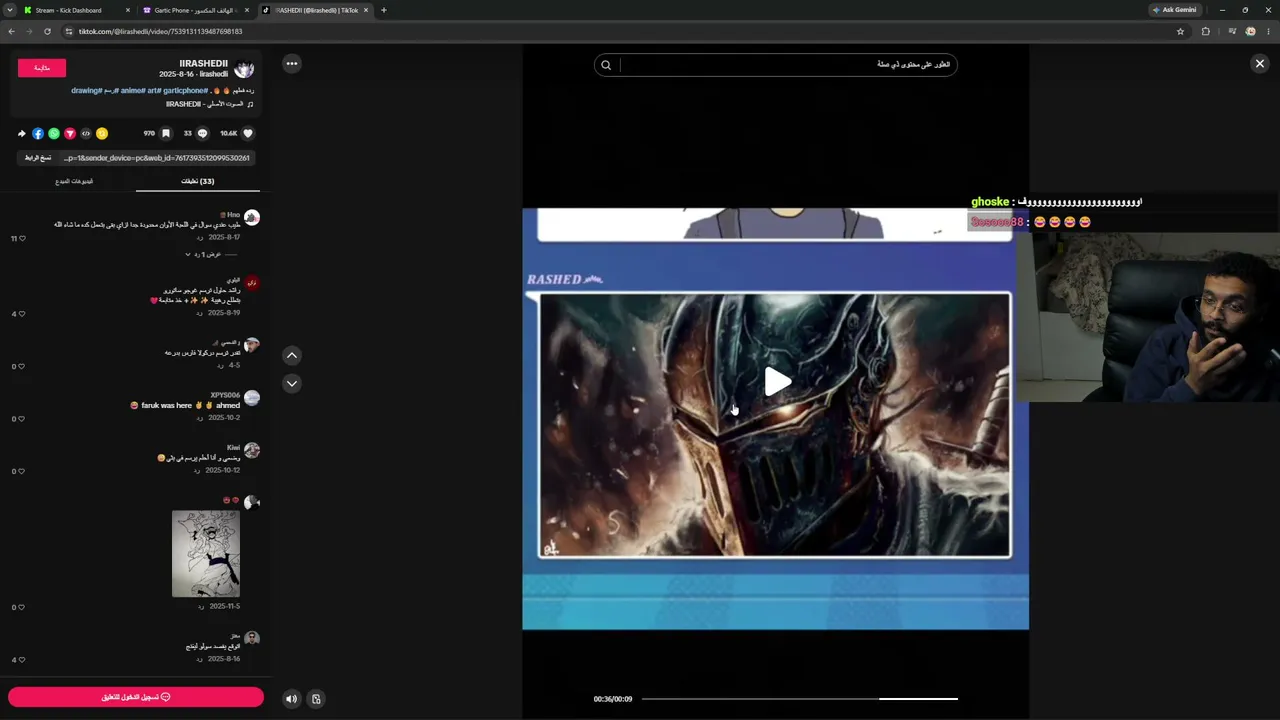Open the drawing image in the comment
Image resolution: width=1280 pixels, height=720 pixels.
pos(206,554)
